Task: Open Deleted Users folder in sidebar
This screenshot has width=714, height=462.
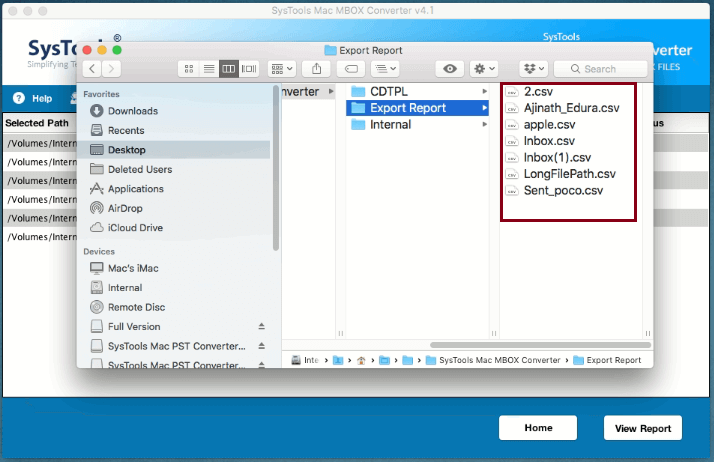Action: pos(131,169)
